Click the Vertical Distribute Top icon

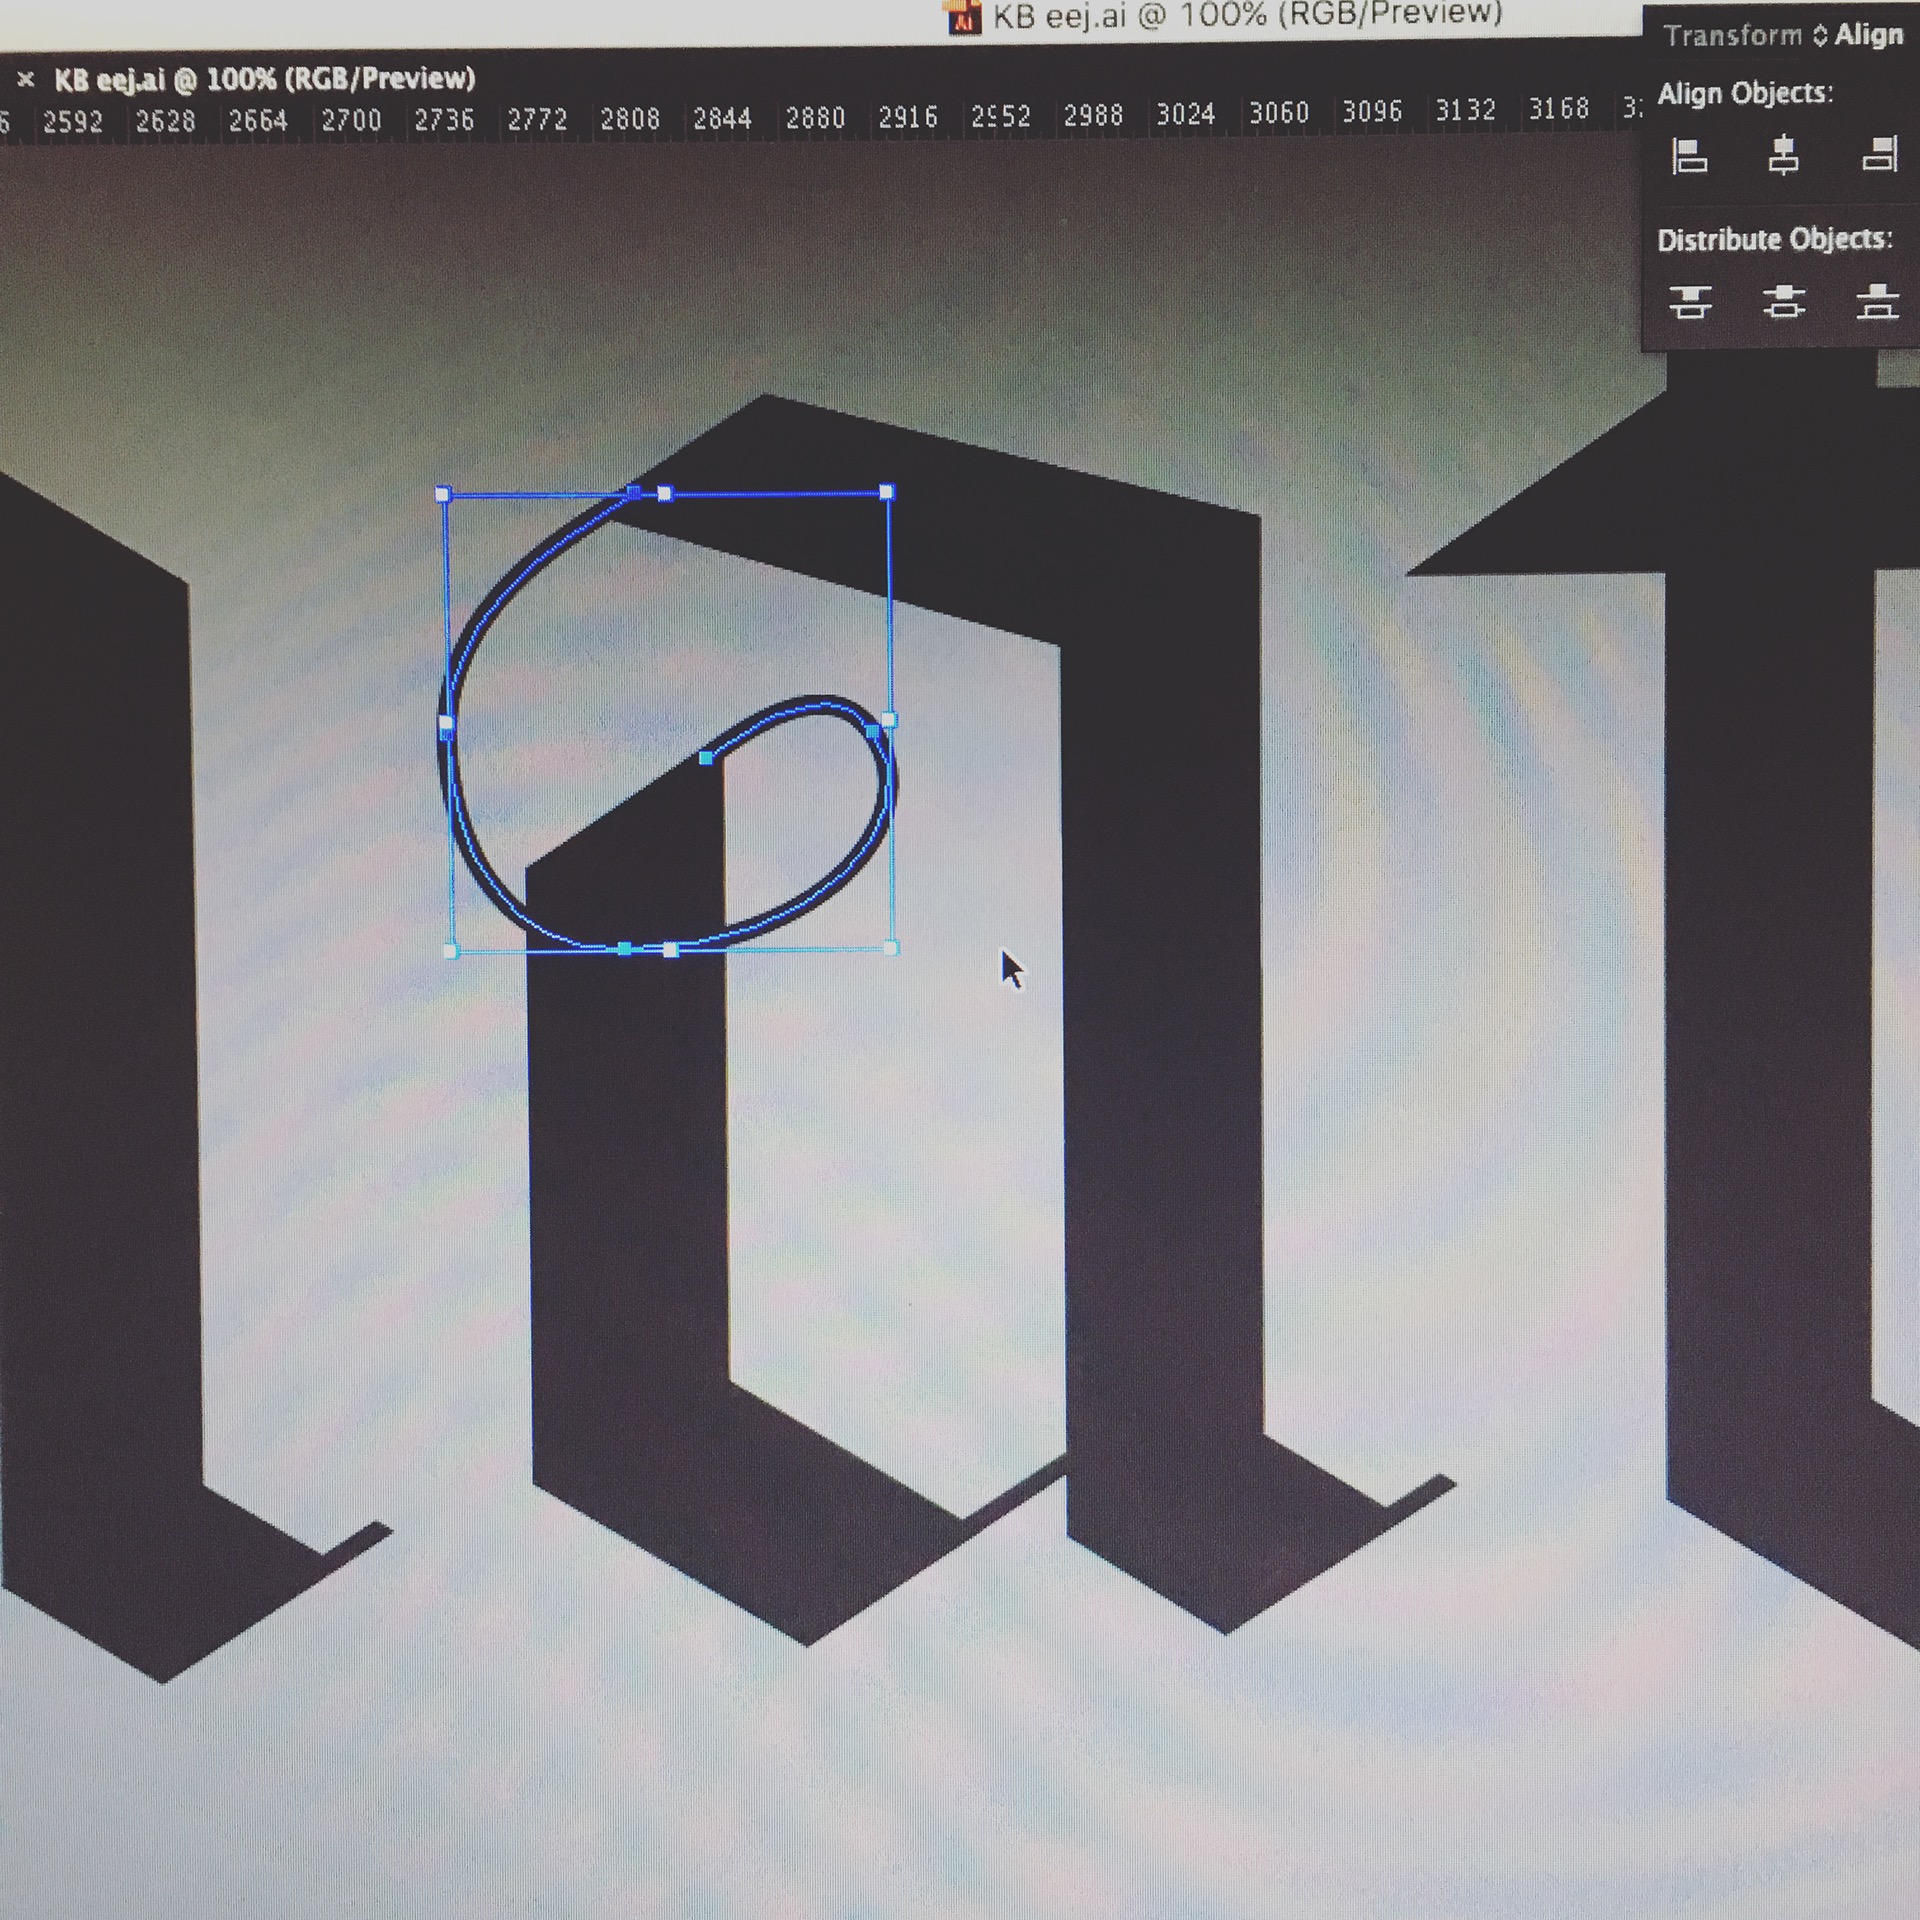pos(1690,301)
